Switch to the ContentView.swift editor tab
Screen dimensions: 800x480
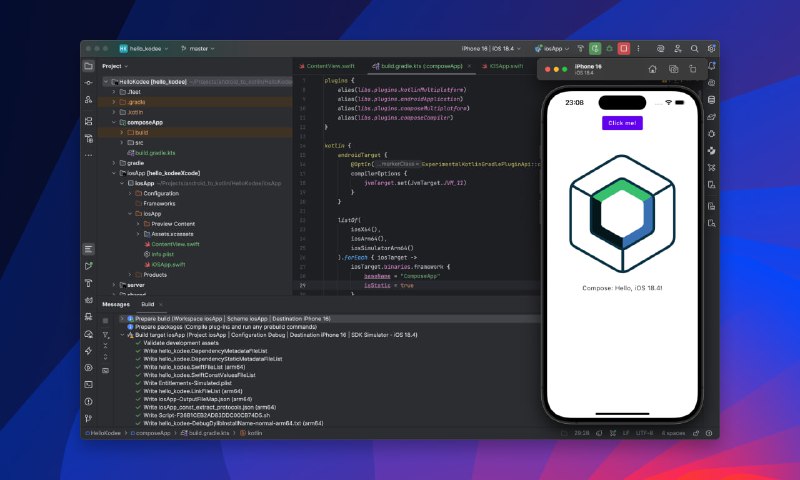[x=327, y=66]
